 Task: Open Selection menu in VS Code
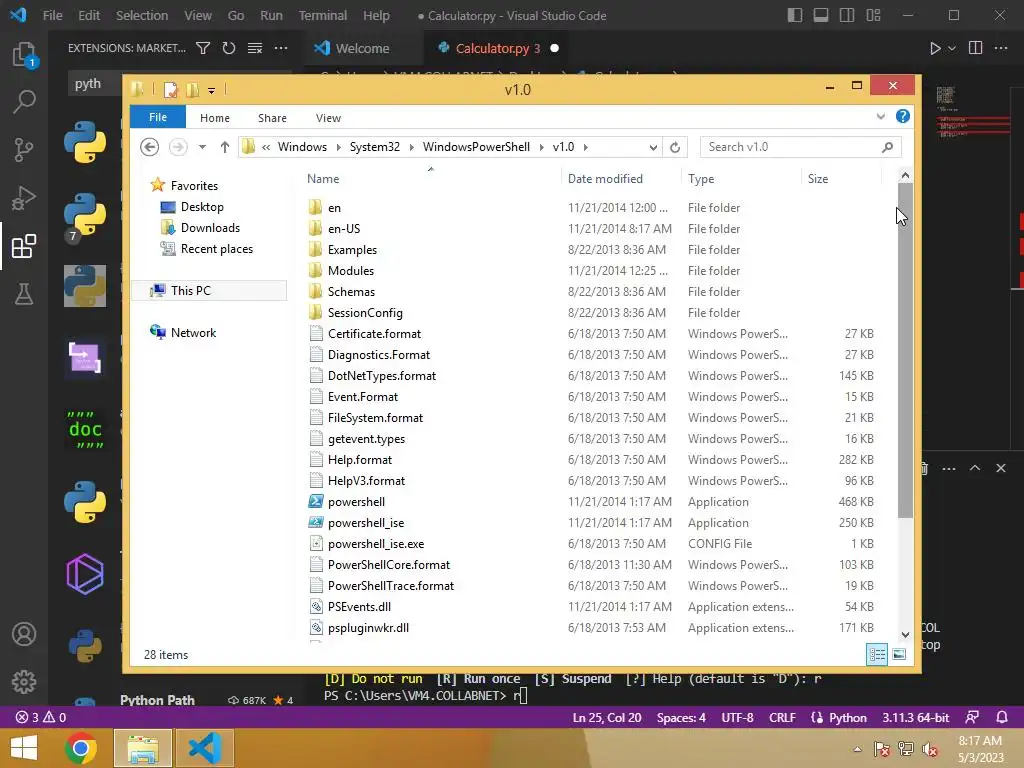(x=142, y=15)
